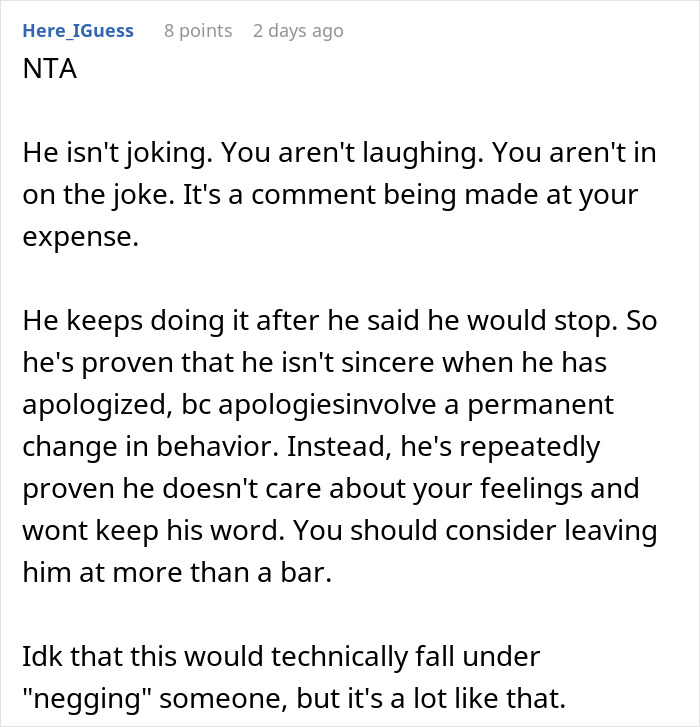Open the Here_IGuess user profile
Viewport: 700px width, 727px height.
[x=76, y=31]
